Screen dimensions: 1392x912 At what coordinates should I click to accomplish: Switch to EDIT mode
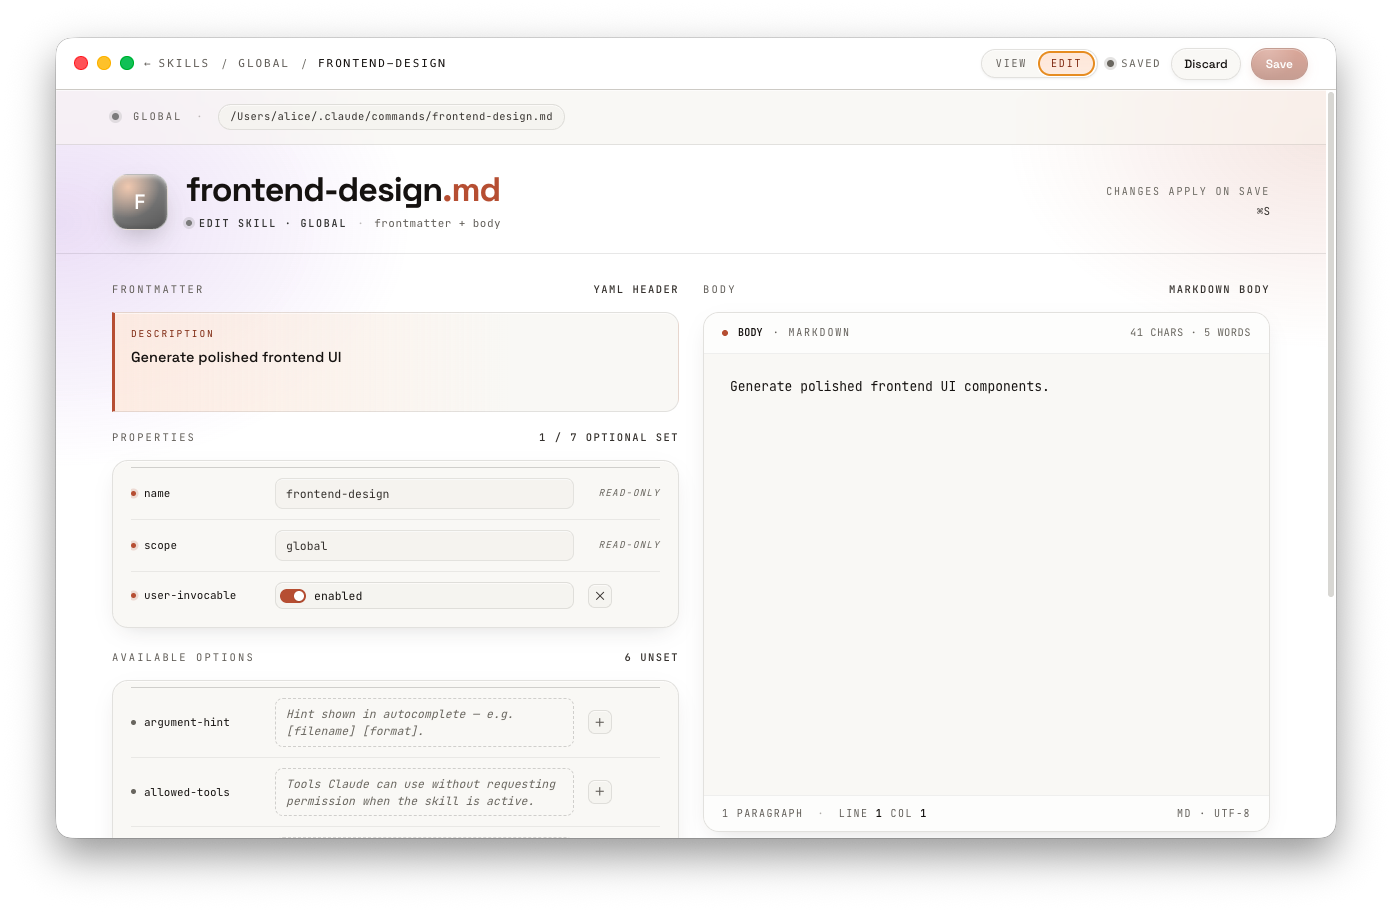click(1066, 63)
